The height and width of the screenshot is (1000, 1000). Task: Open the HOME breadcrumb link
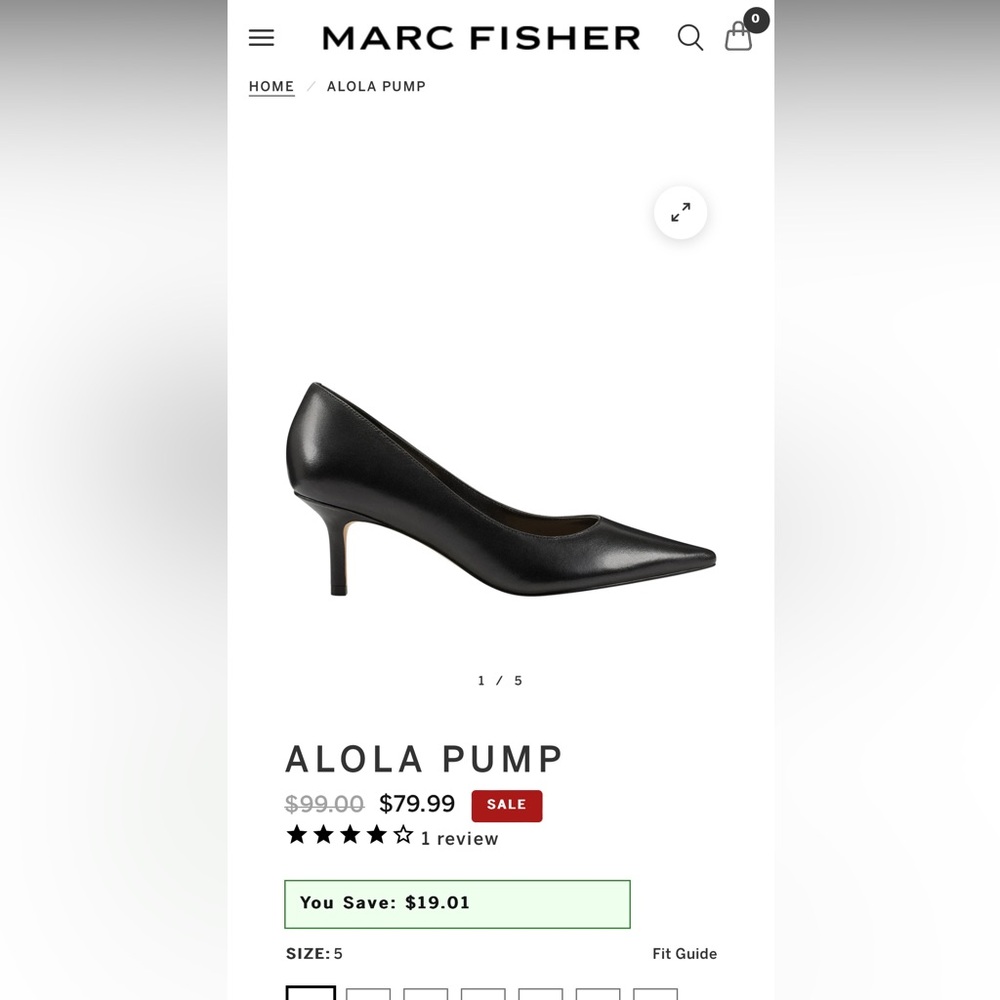[x=271, y=87]
